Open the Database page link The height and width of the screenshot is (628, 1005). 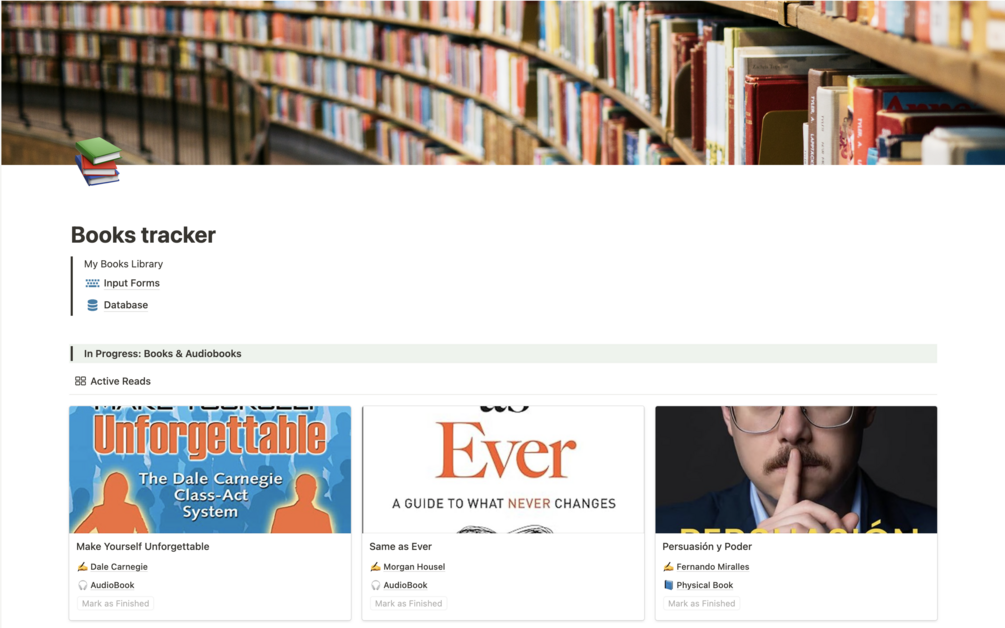tap(126, 305)
